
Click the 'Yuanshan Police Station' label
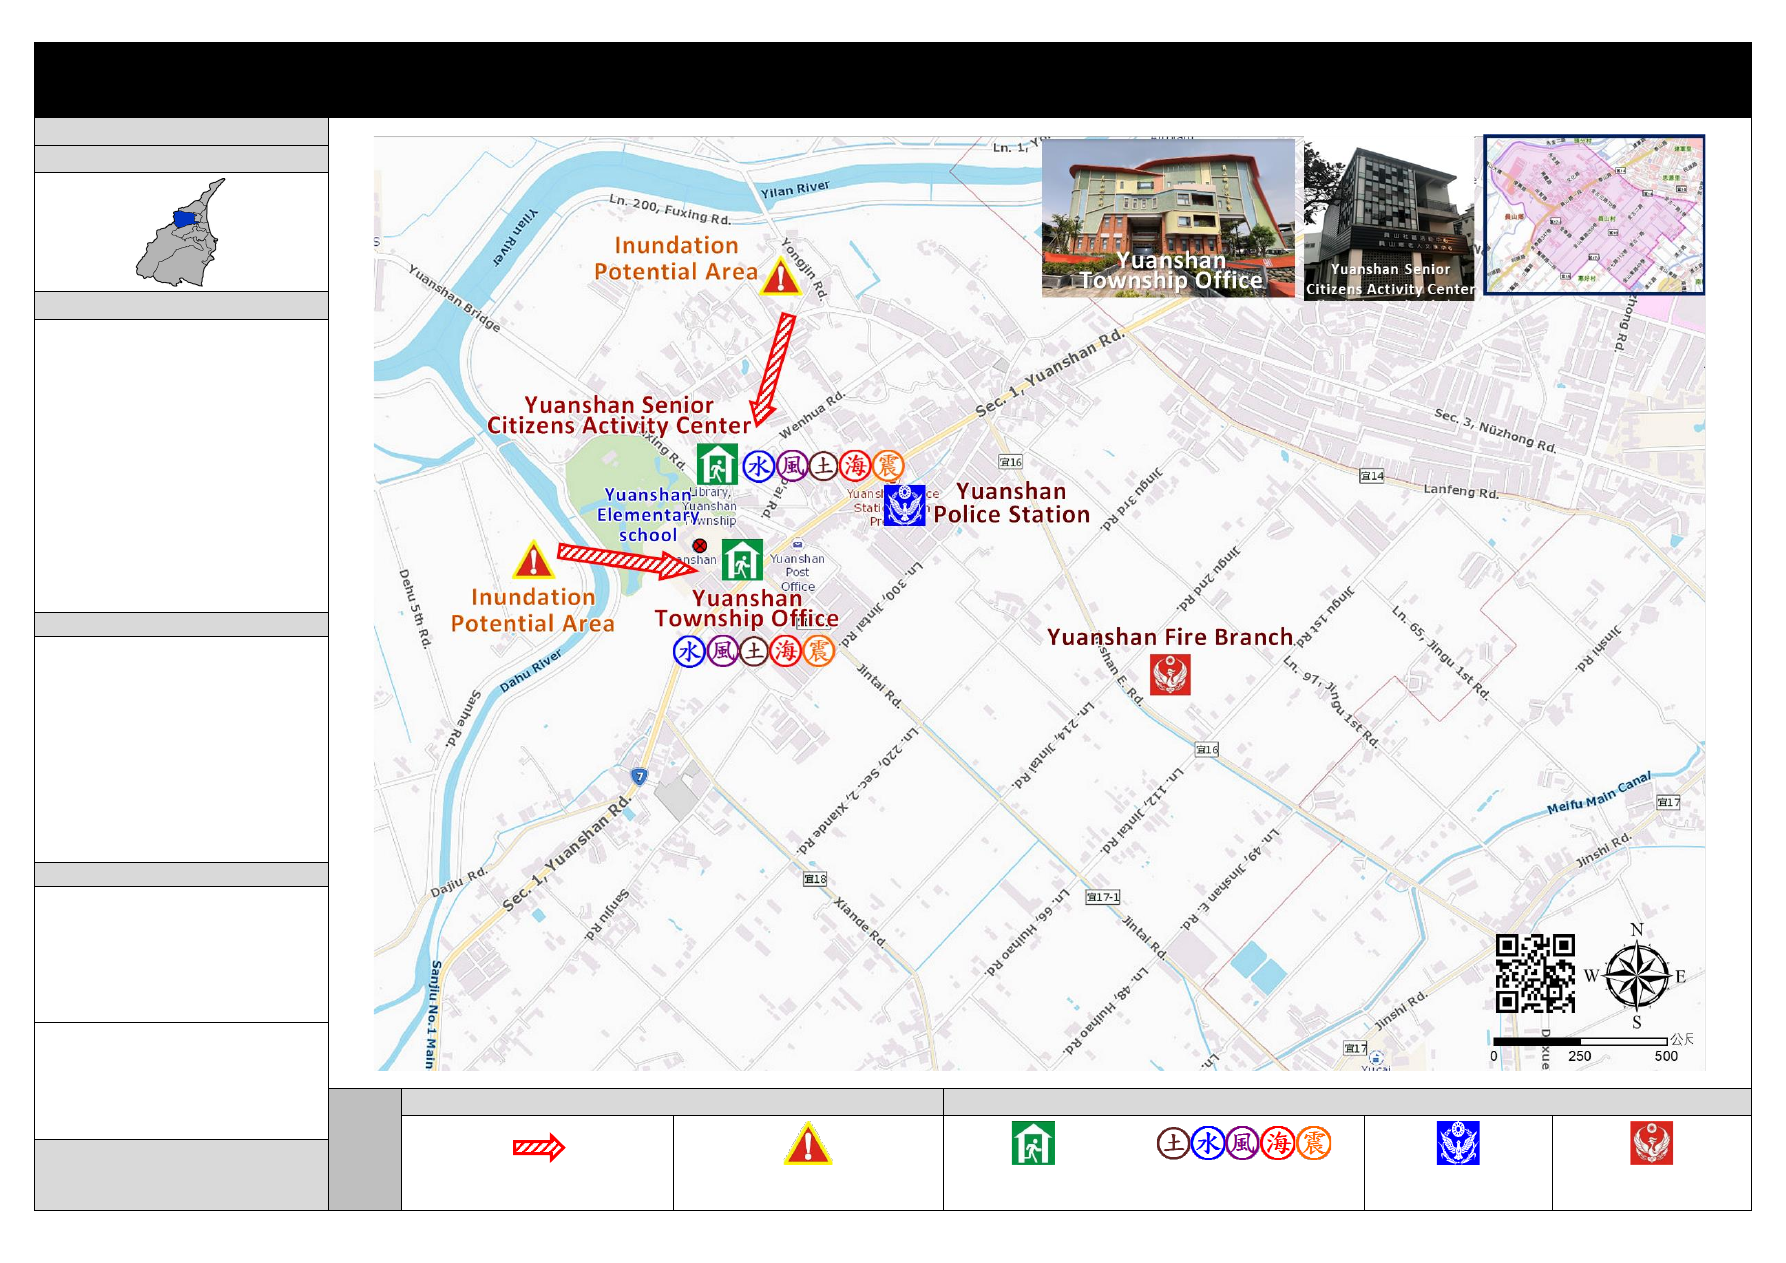point(1012,503)
